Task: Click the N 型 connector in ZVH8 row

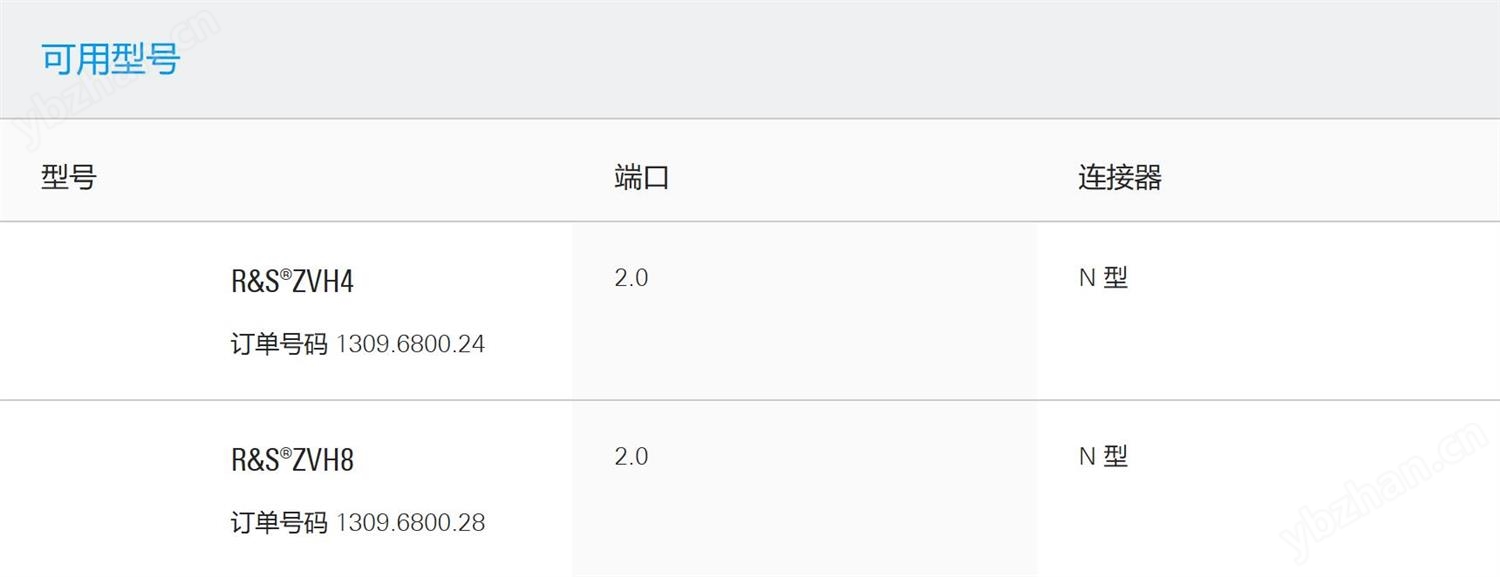Action: [x=1103, y=457]
